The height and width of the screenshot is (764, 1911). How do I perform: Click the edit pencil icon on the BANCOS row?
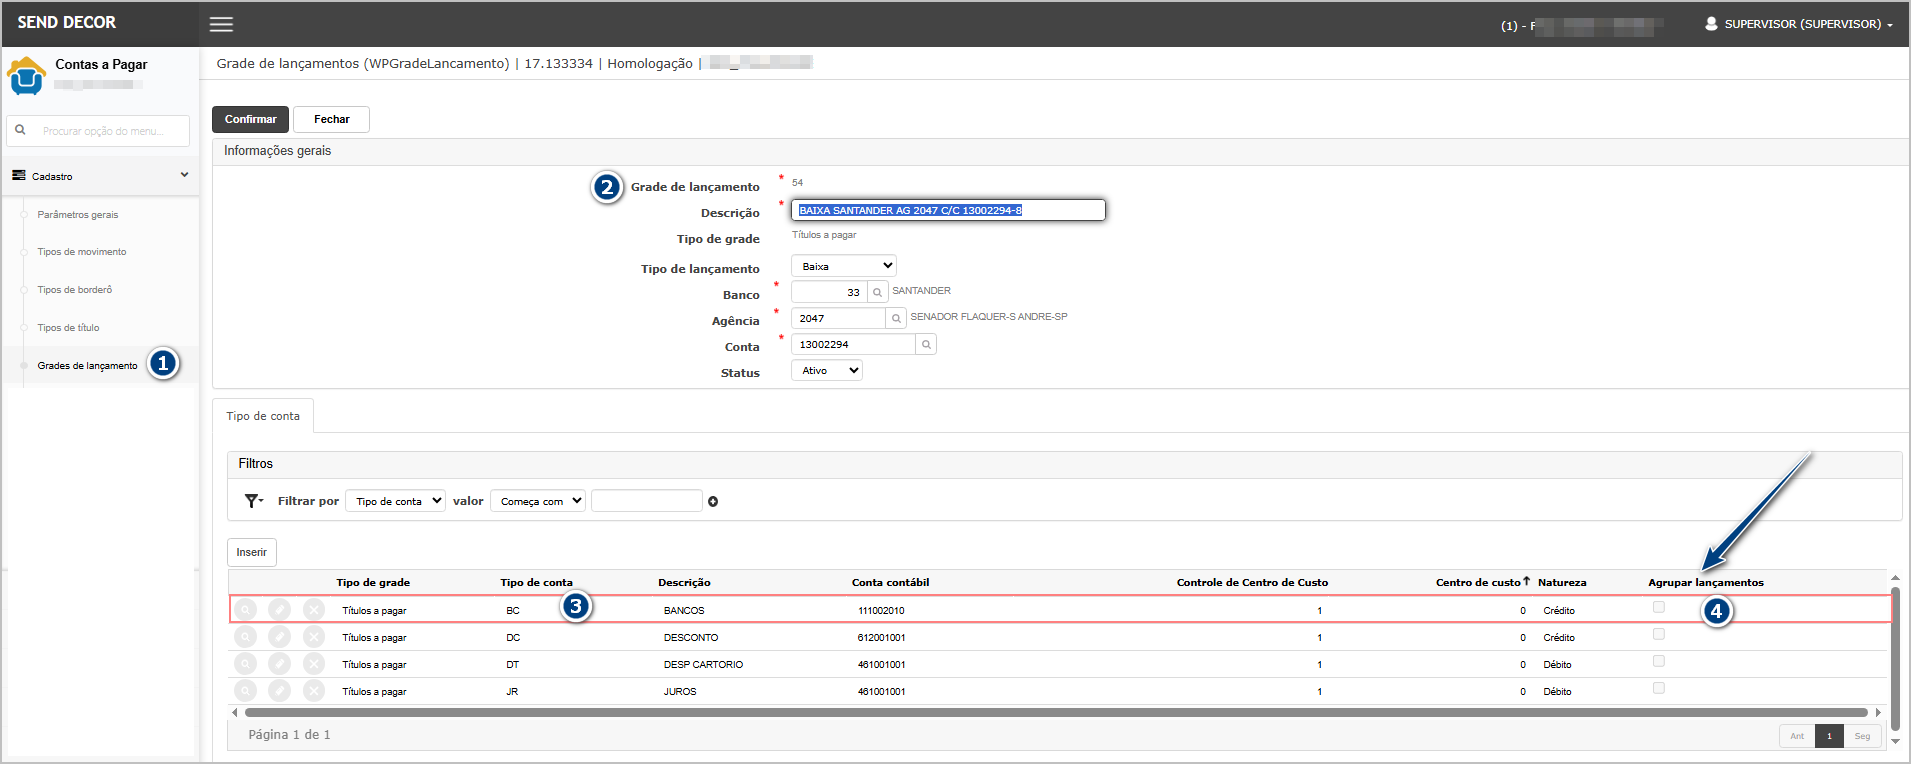pos(280,610)
